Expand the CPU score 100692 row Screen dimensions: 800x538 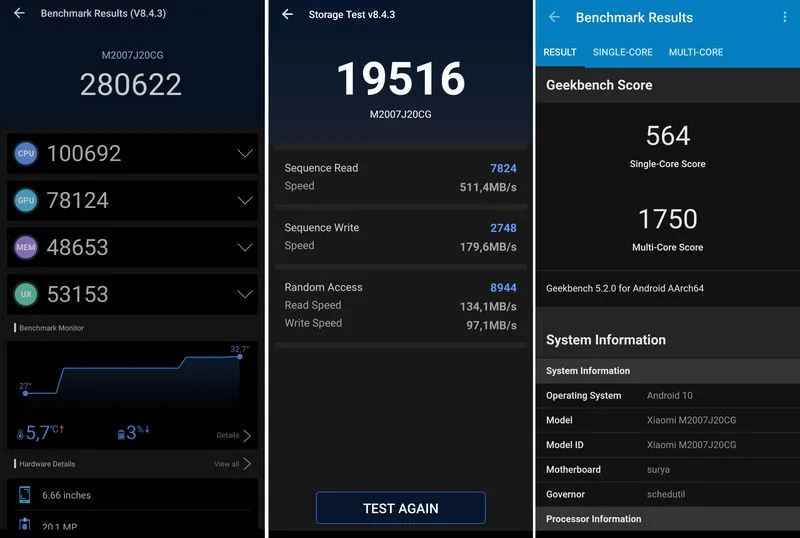point(245,153)
